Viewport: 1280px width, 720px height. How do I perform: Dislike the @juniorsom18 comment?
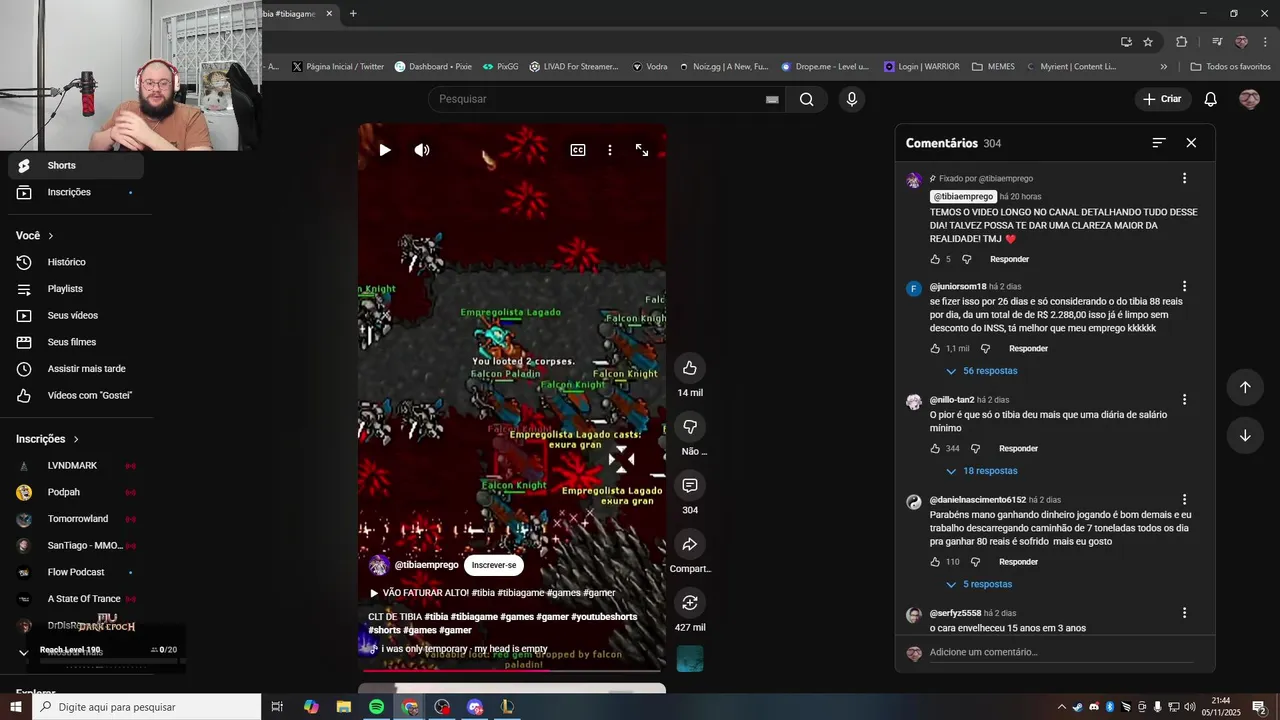pos(985,348)
